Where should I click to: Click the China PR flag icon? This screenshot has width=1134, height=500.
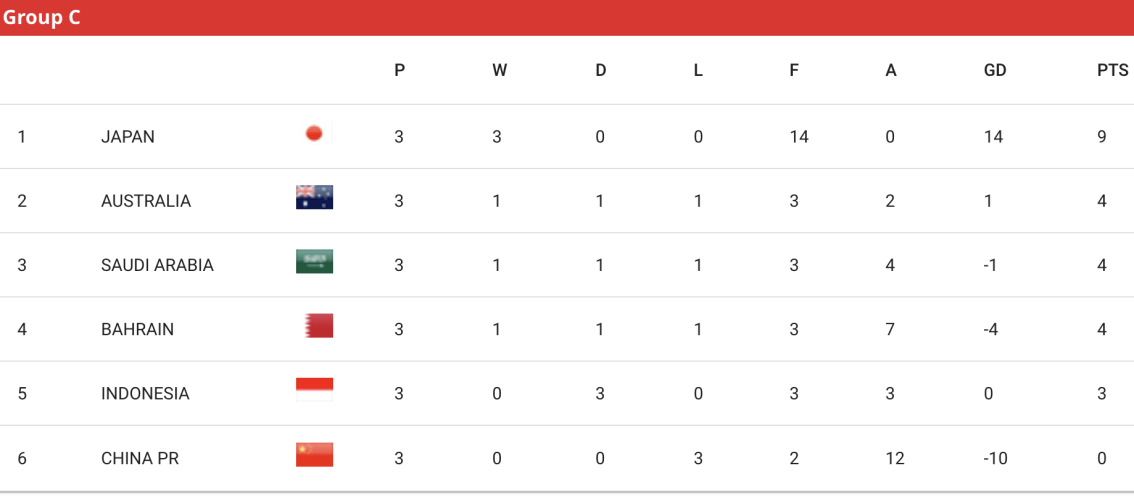[x=315, y=454]
